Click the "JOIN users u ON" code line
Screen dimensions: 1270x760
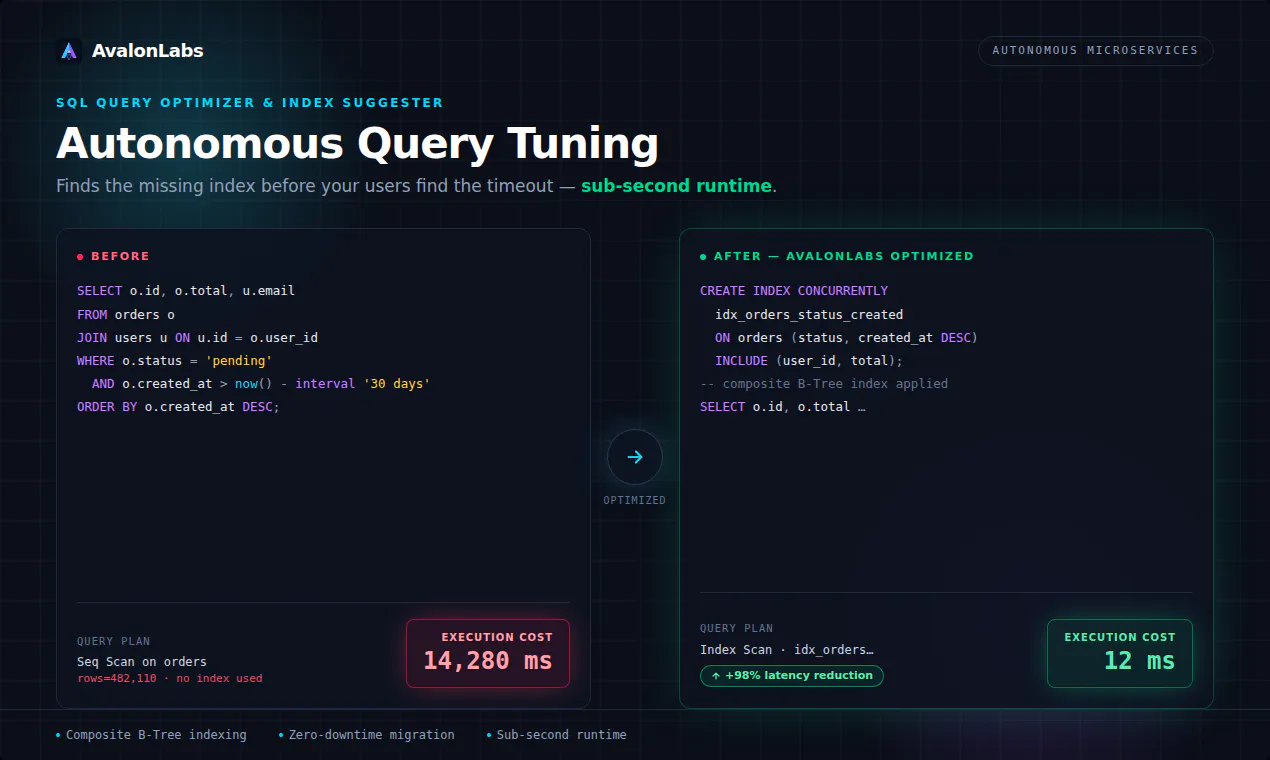tap(198, 338)
